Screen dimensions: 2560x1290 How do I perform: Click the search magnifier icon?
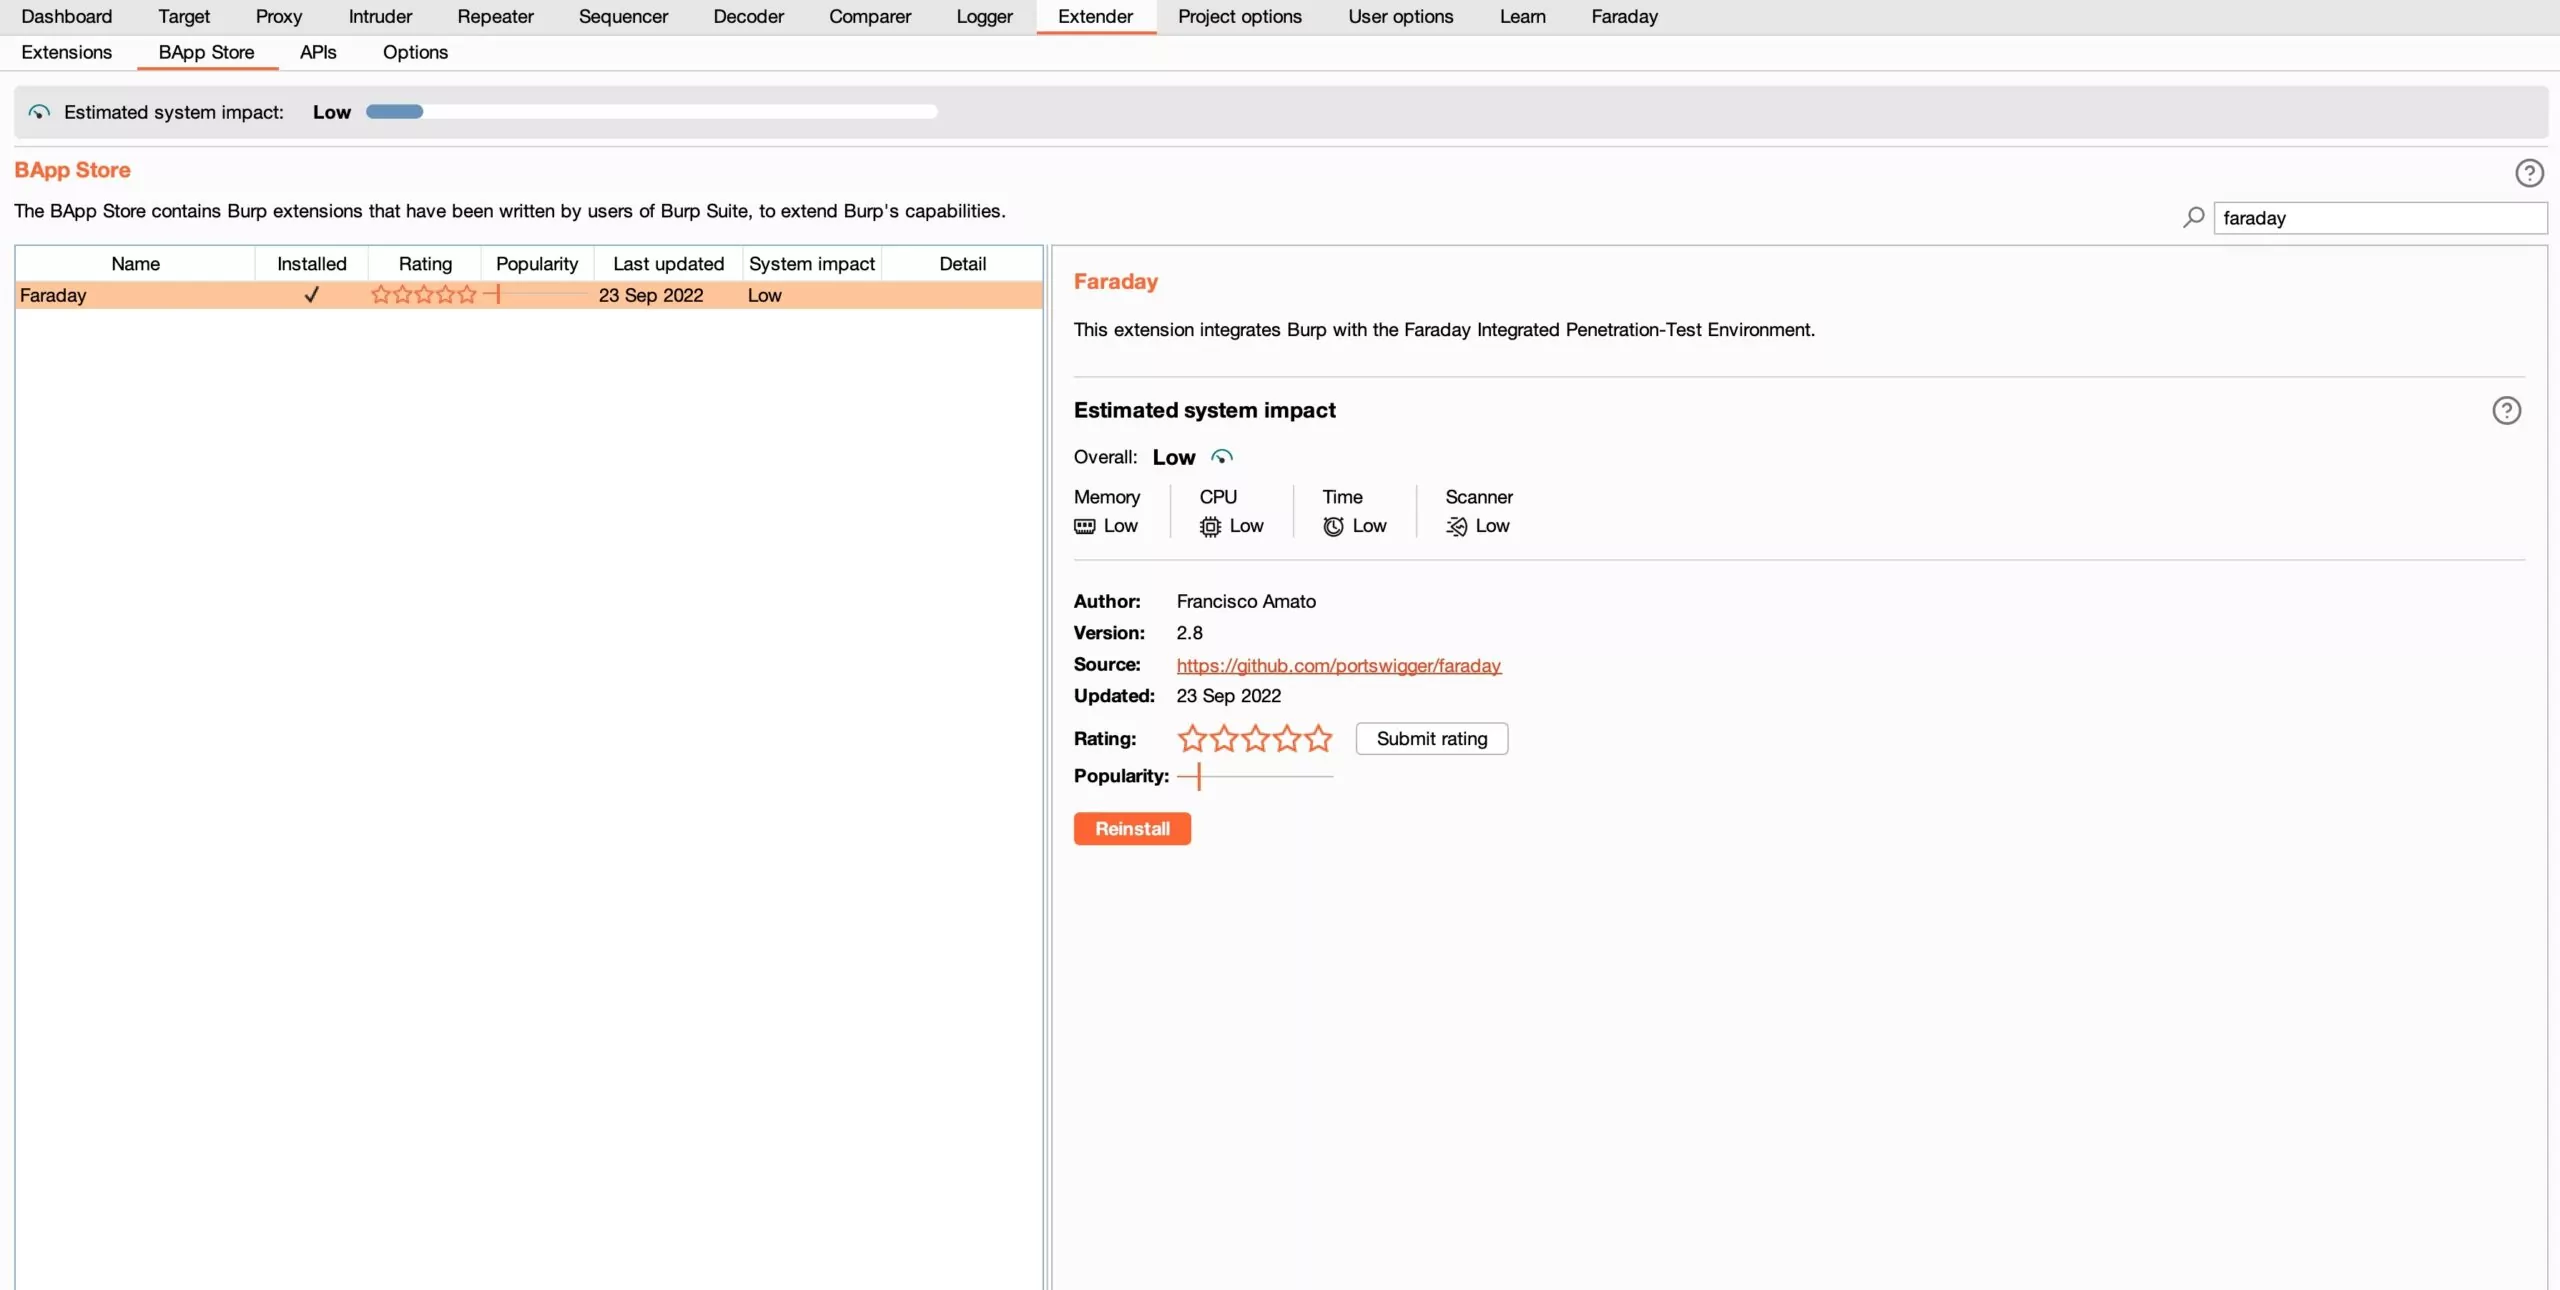point(2193,217)
